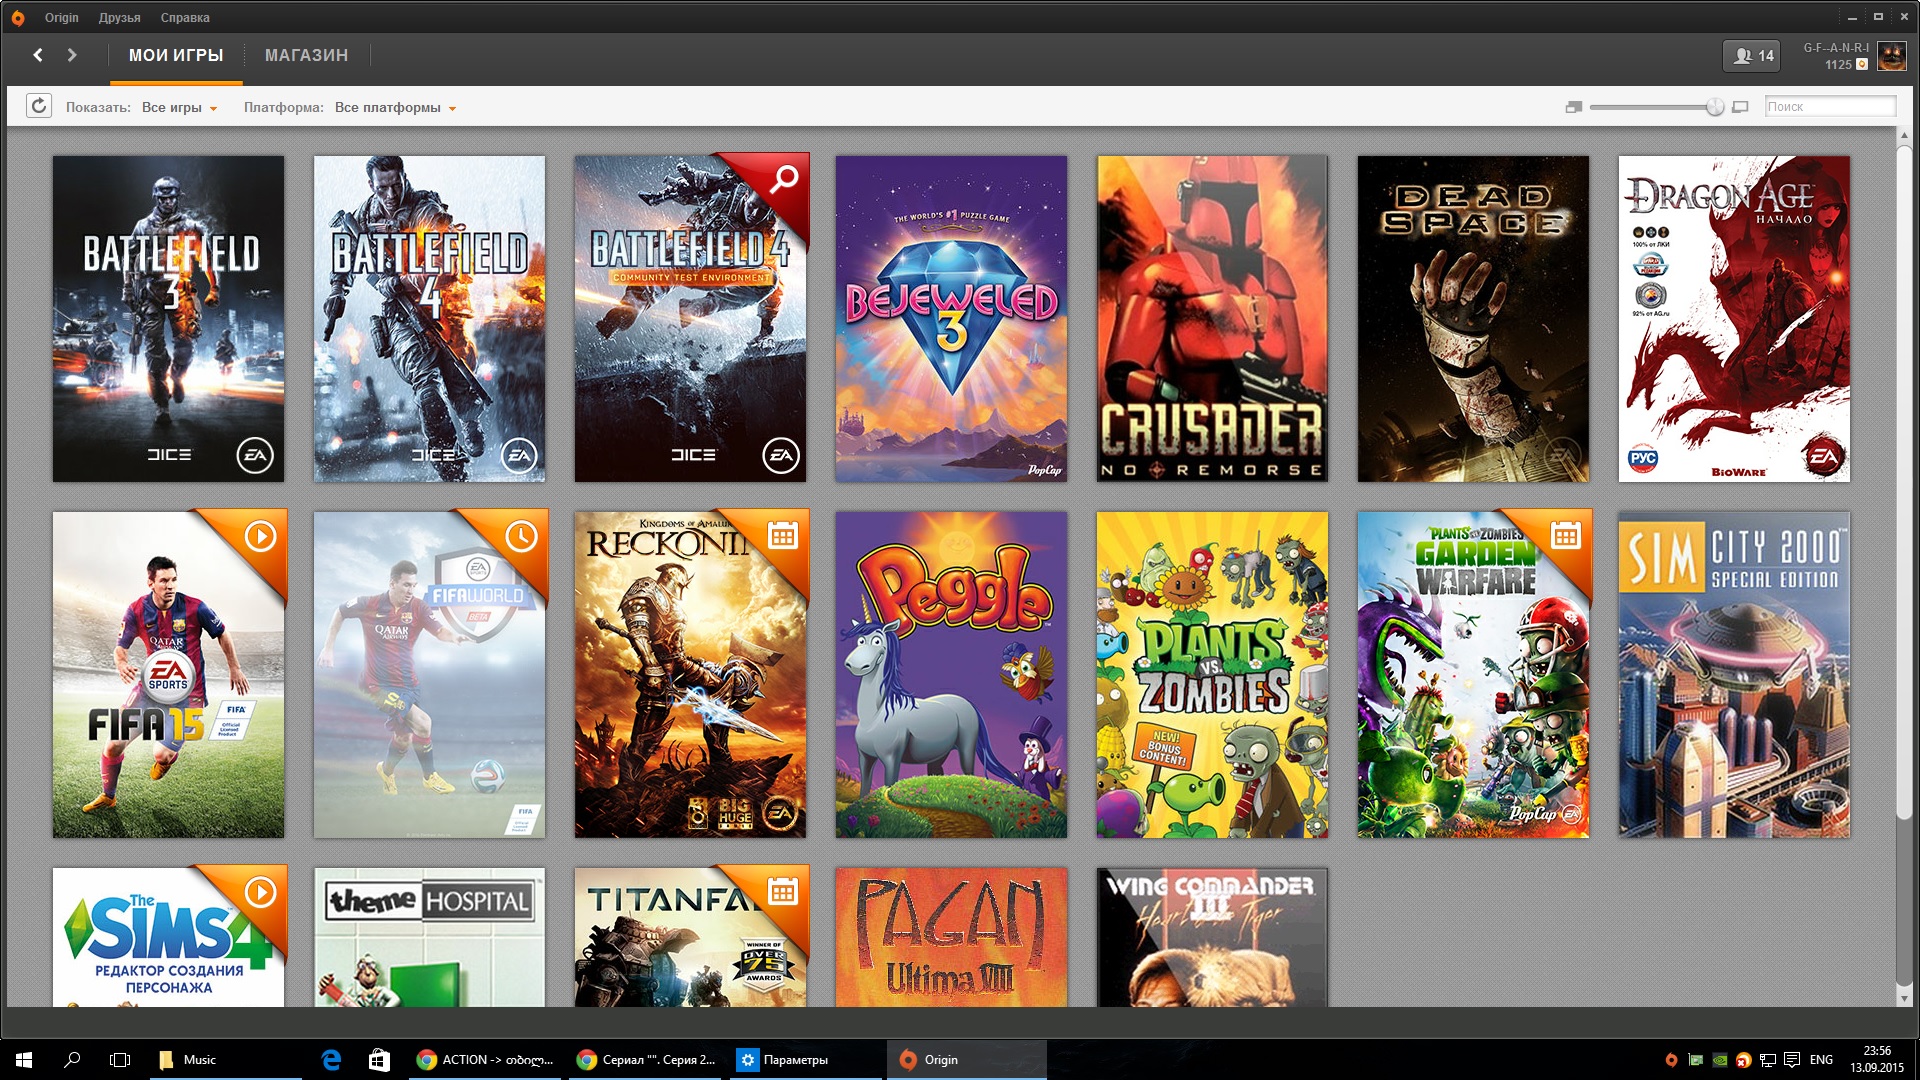Click the refresh games library icon
This screenshot has height=1080, width=1920.
click(x=39, y=106)
